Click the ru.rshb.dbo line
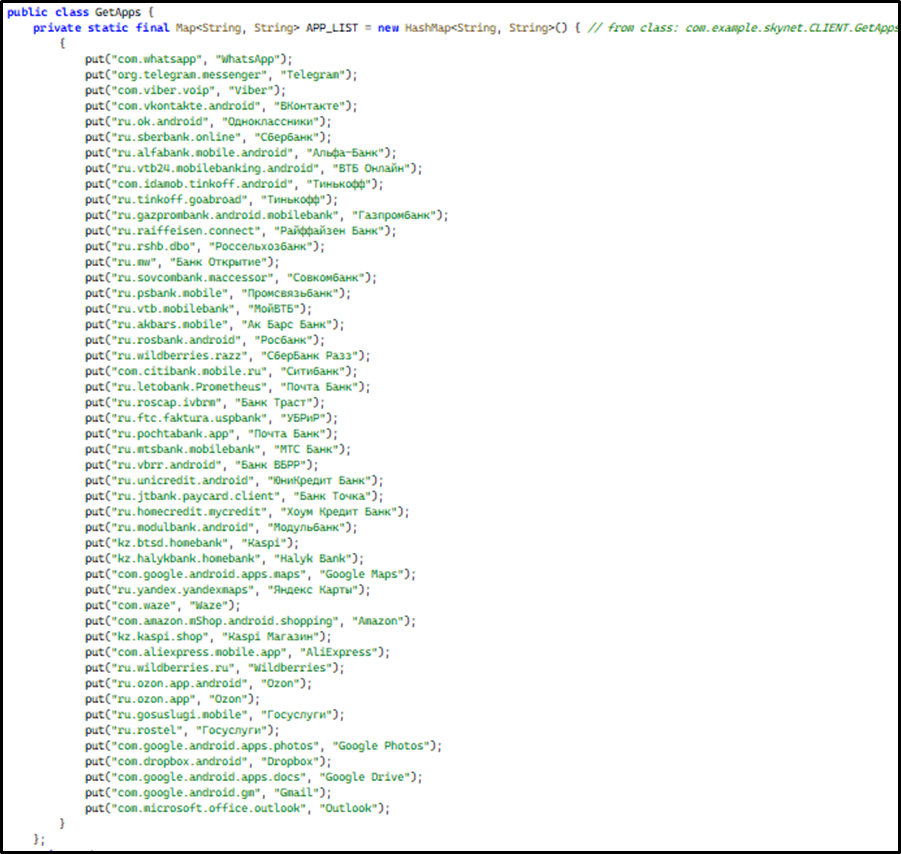This screenshot has width=901, height=854. tap(205, 246)
